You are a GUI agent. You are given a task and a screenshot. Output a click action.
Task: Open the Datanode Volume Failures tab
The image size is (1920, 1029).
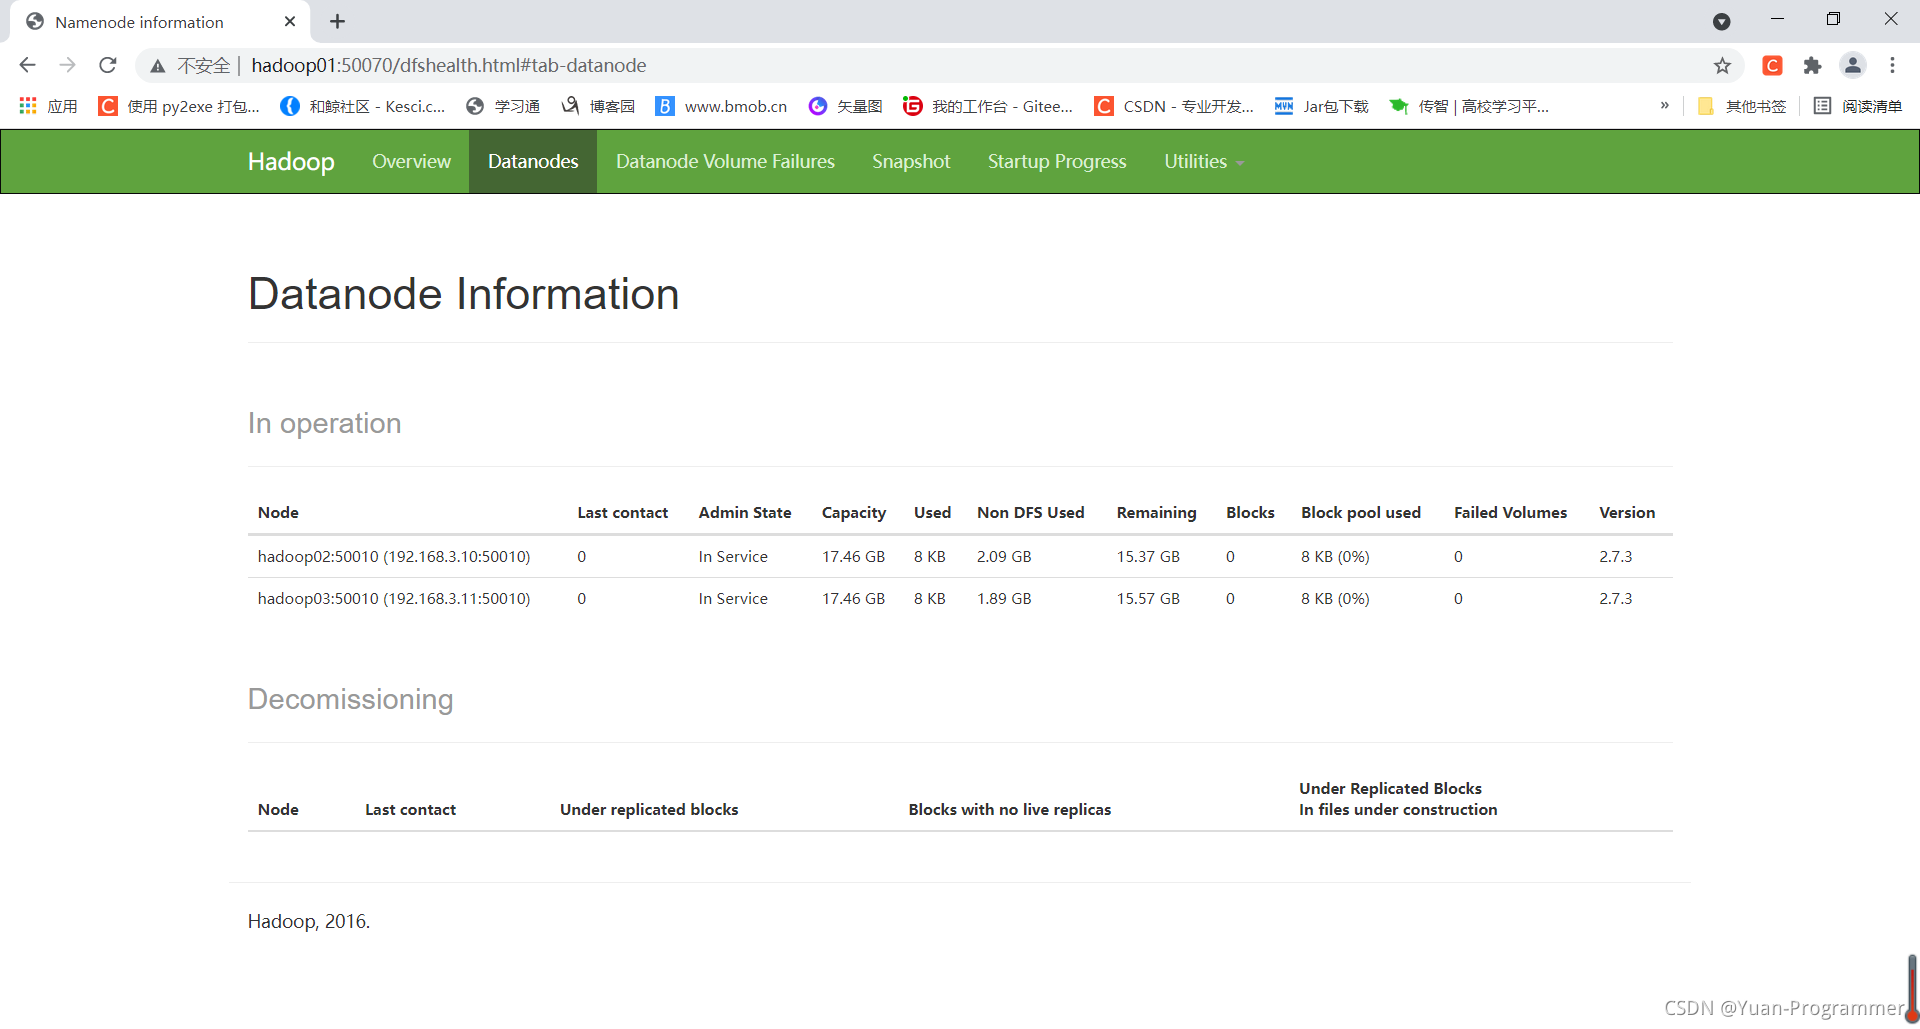point(725,161)
